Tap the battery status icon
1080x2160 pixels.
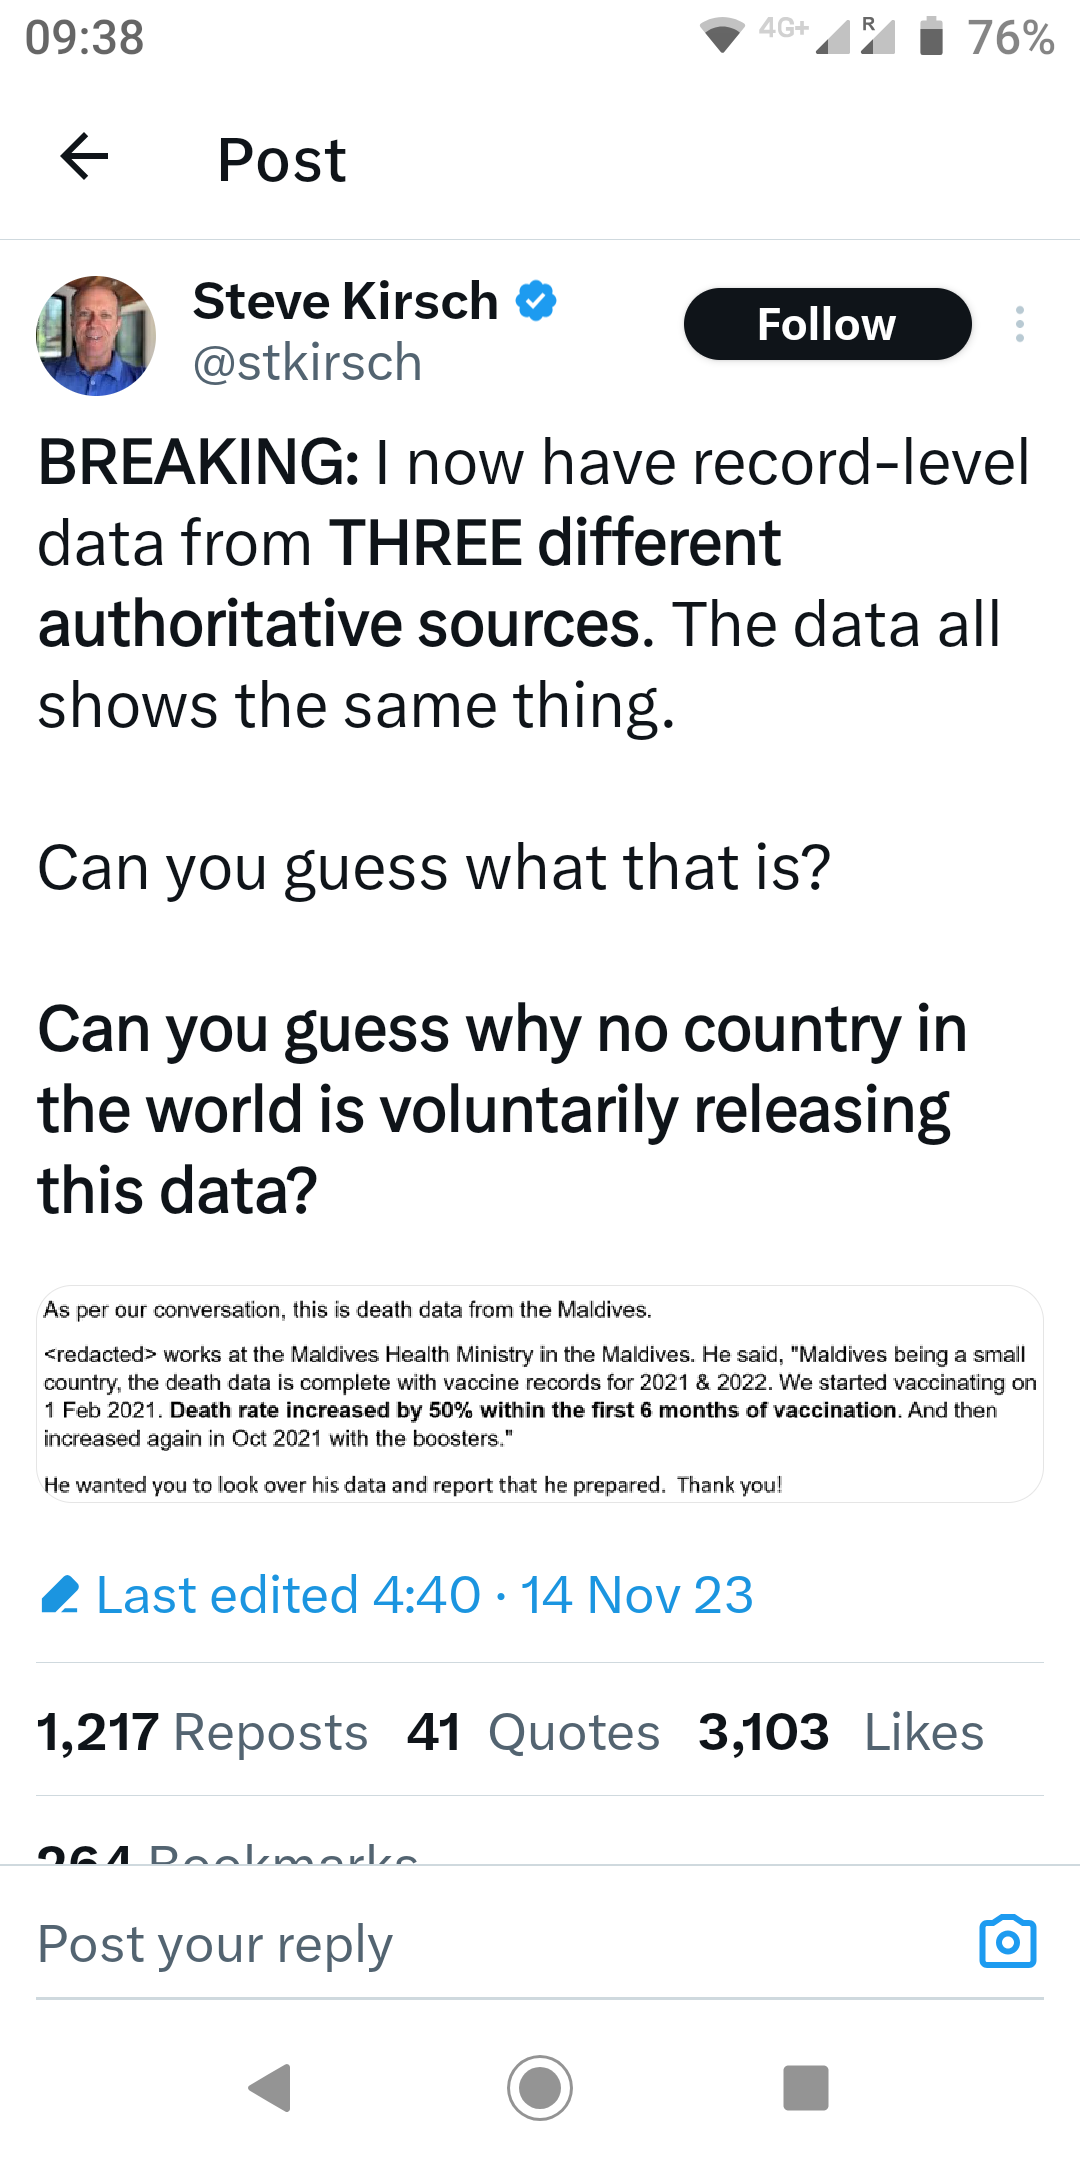pyautogui.click(x=931, y=37)
